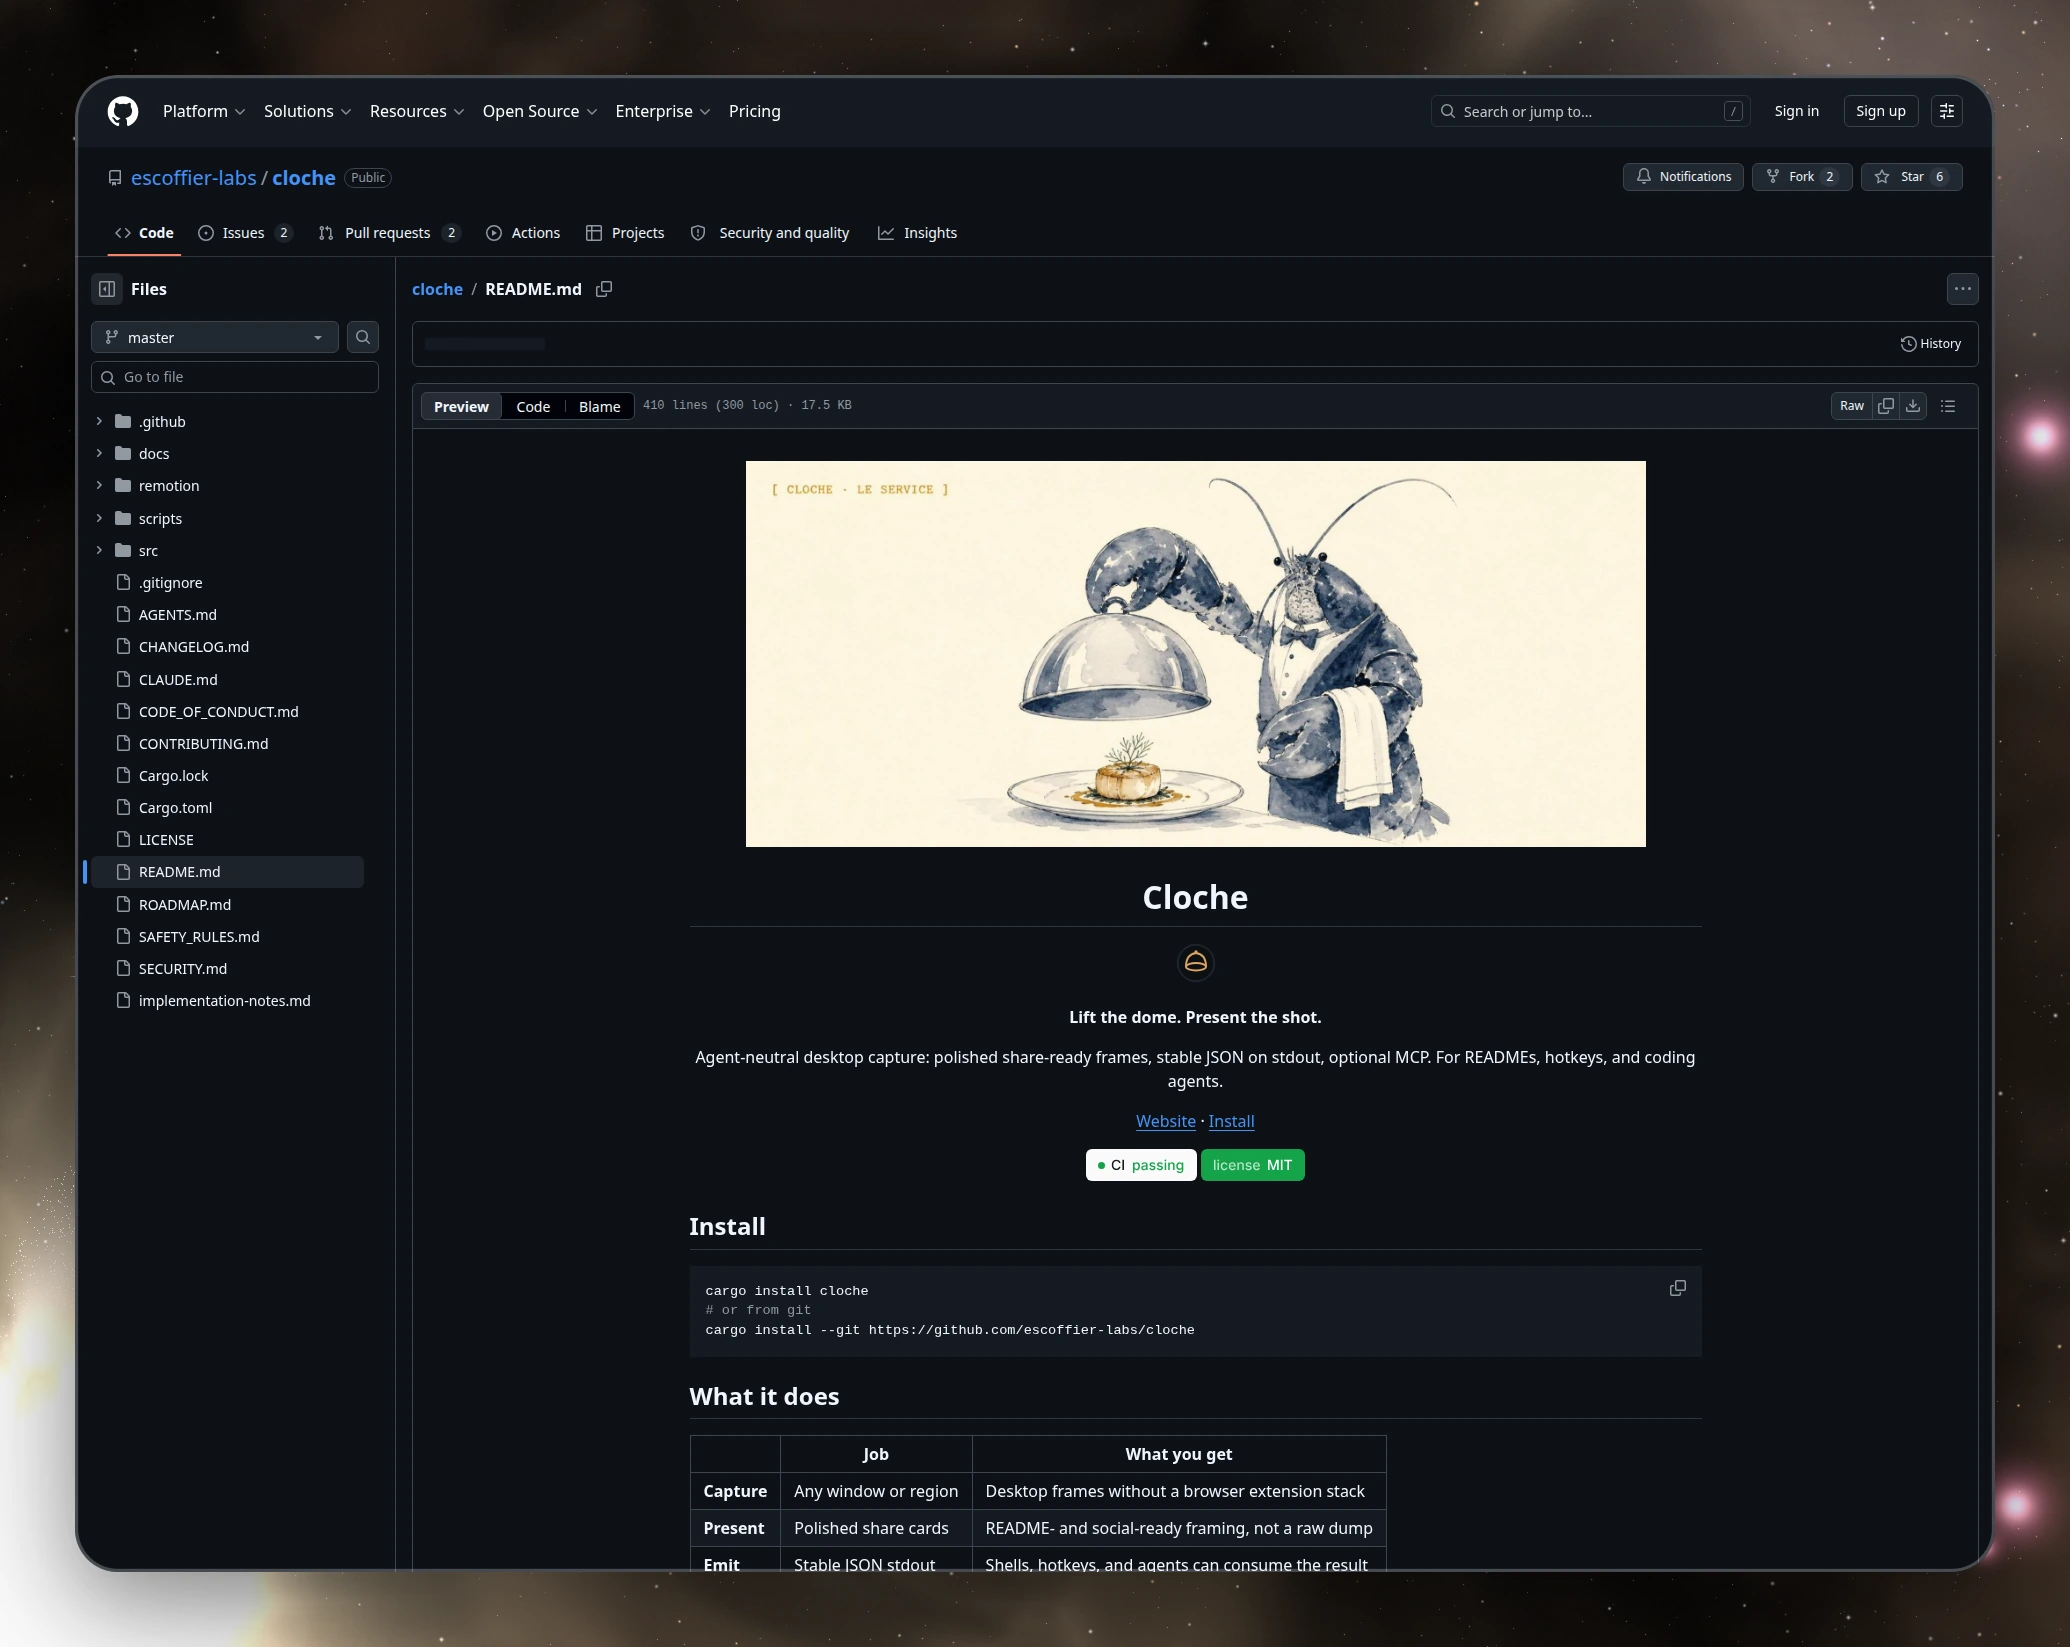Open the README outline list icon

(x=1948, y=406)
